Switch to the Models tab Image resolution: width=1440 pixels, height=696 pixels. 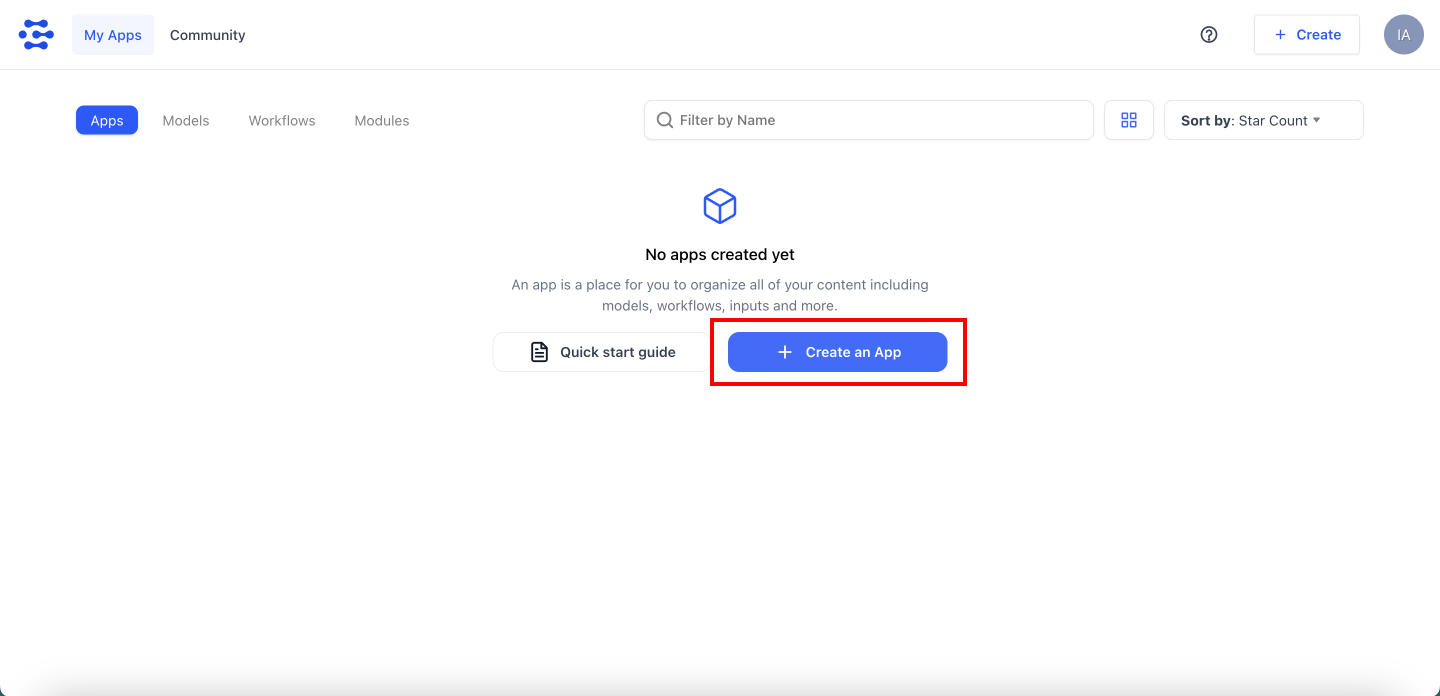186,120
